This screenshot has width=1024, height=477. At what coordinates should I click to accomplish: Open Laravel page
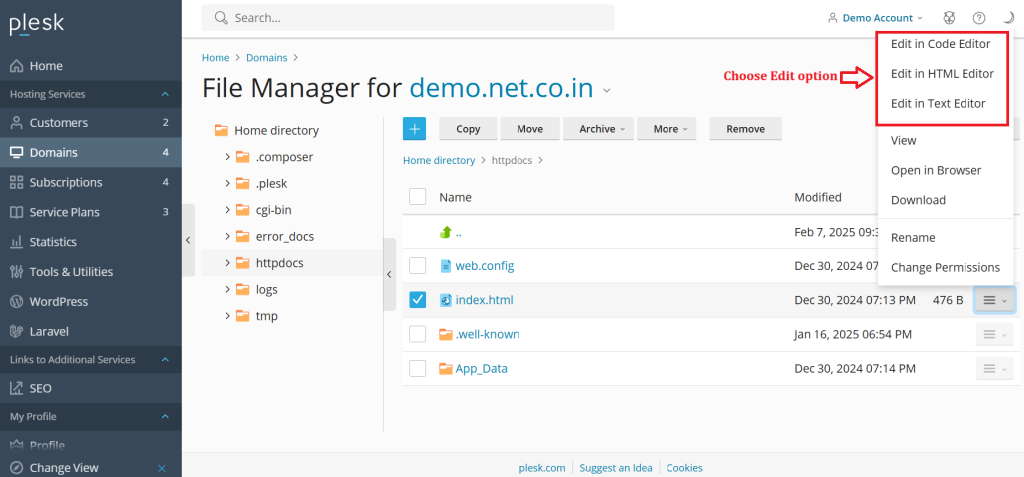(x=91, y=331)
